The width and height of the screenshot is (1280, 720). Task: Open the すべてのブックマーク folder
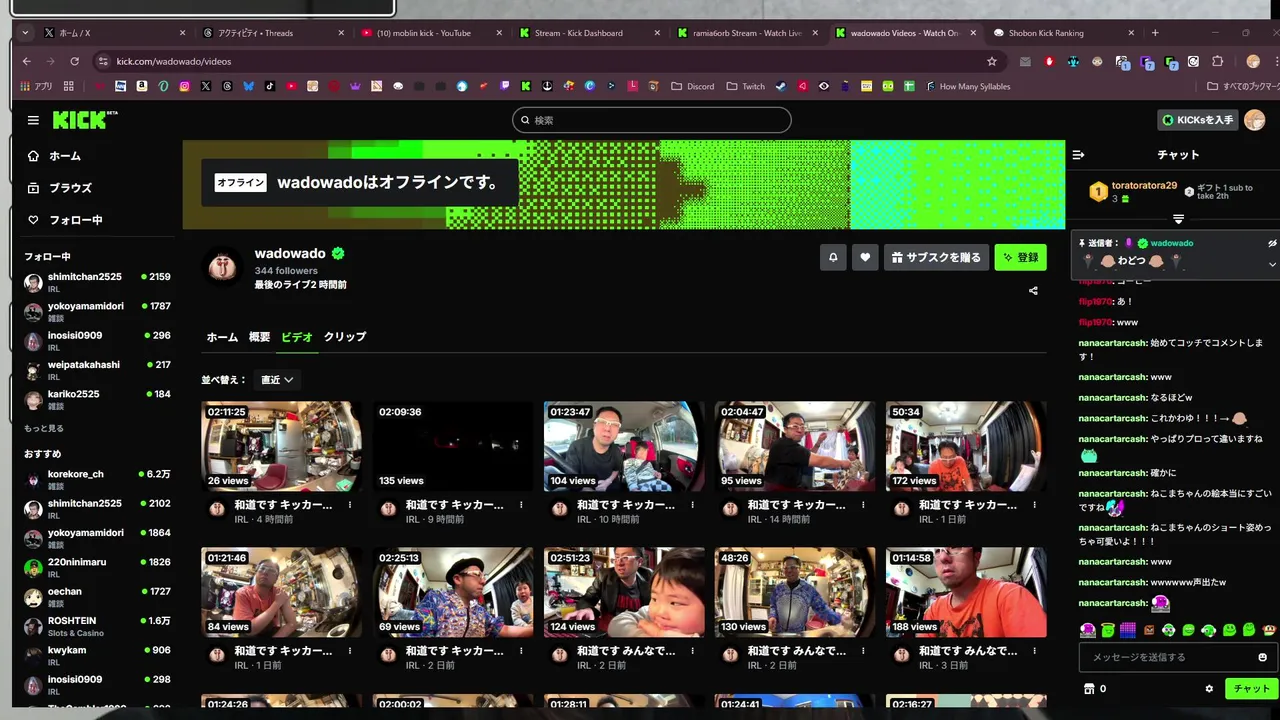pos(1242,87)
